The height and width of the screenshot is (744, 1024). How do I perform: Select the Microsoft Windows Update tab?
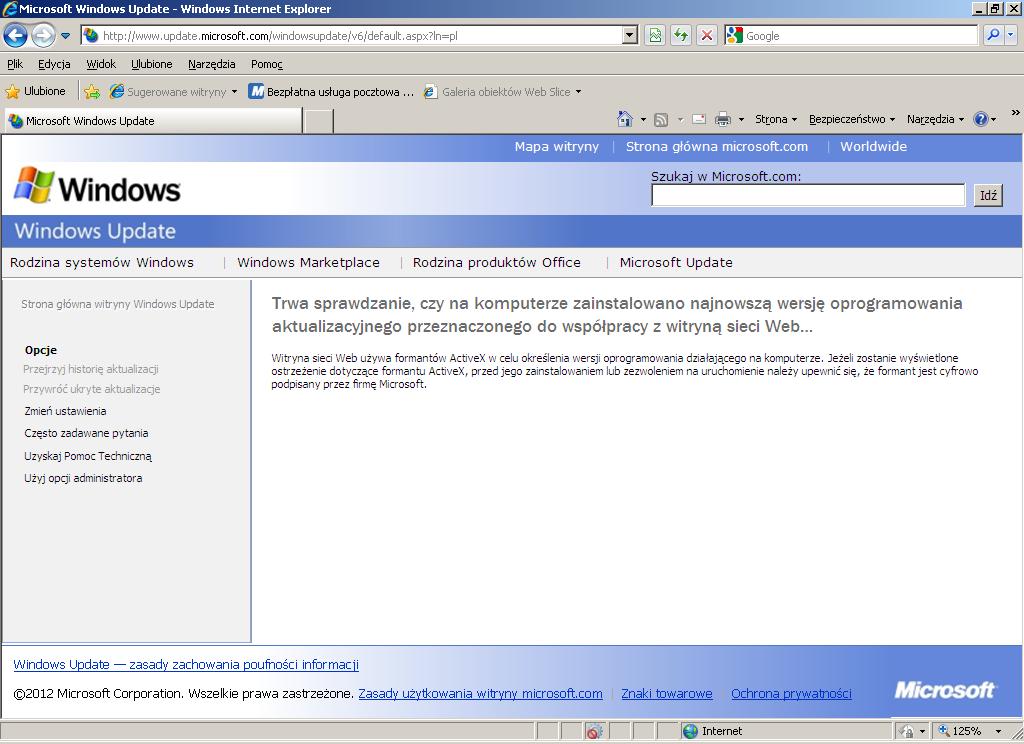click(153, 121)
